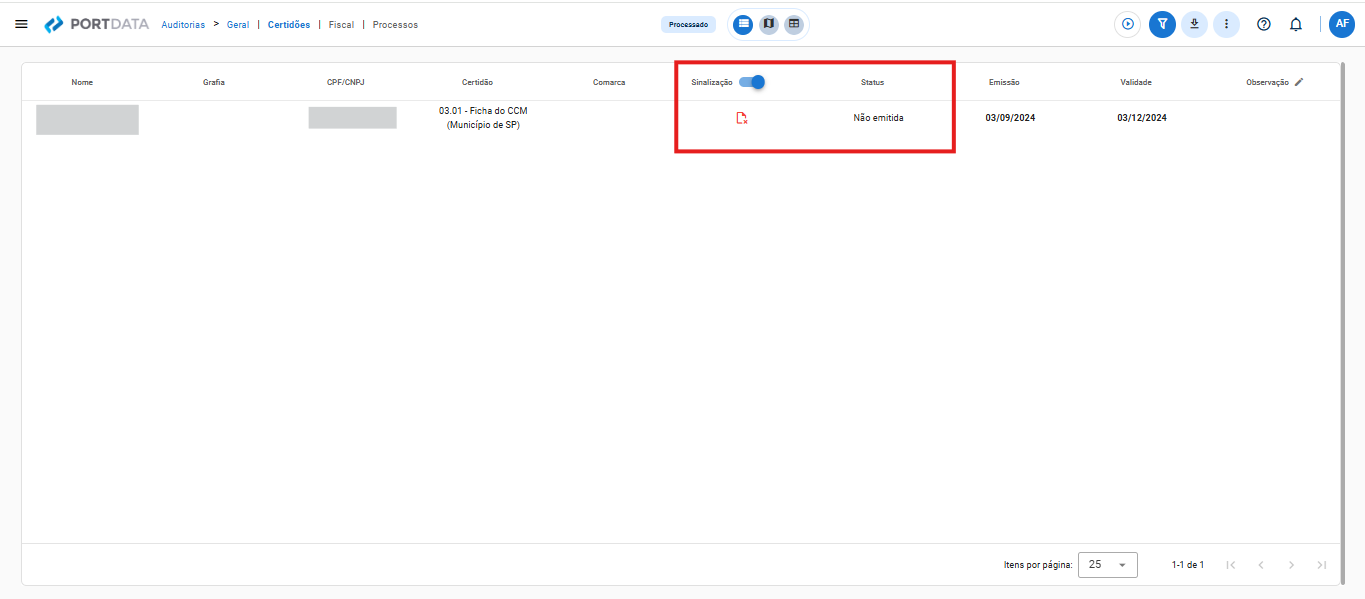The height and width of the screenshot is (599, 1365).
Task: Sort by the CPF/CNPJ column header
Action: coord(345,82)
